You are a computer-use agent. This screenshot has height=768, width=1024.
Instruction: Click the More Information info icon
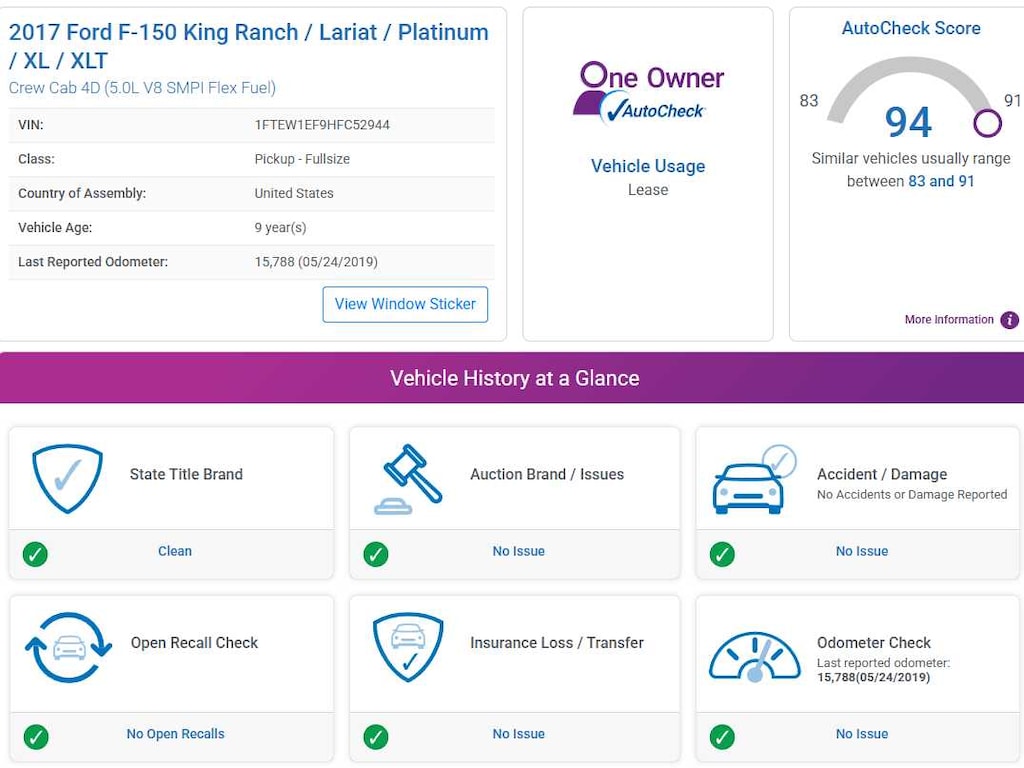(x=1009, y=320)
